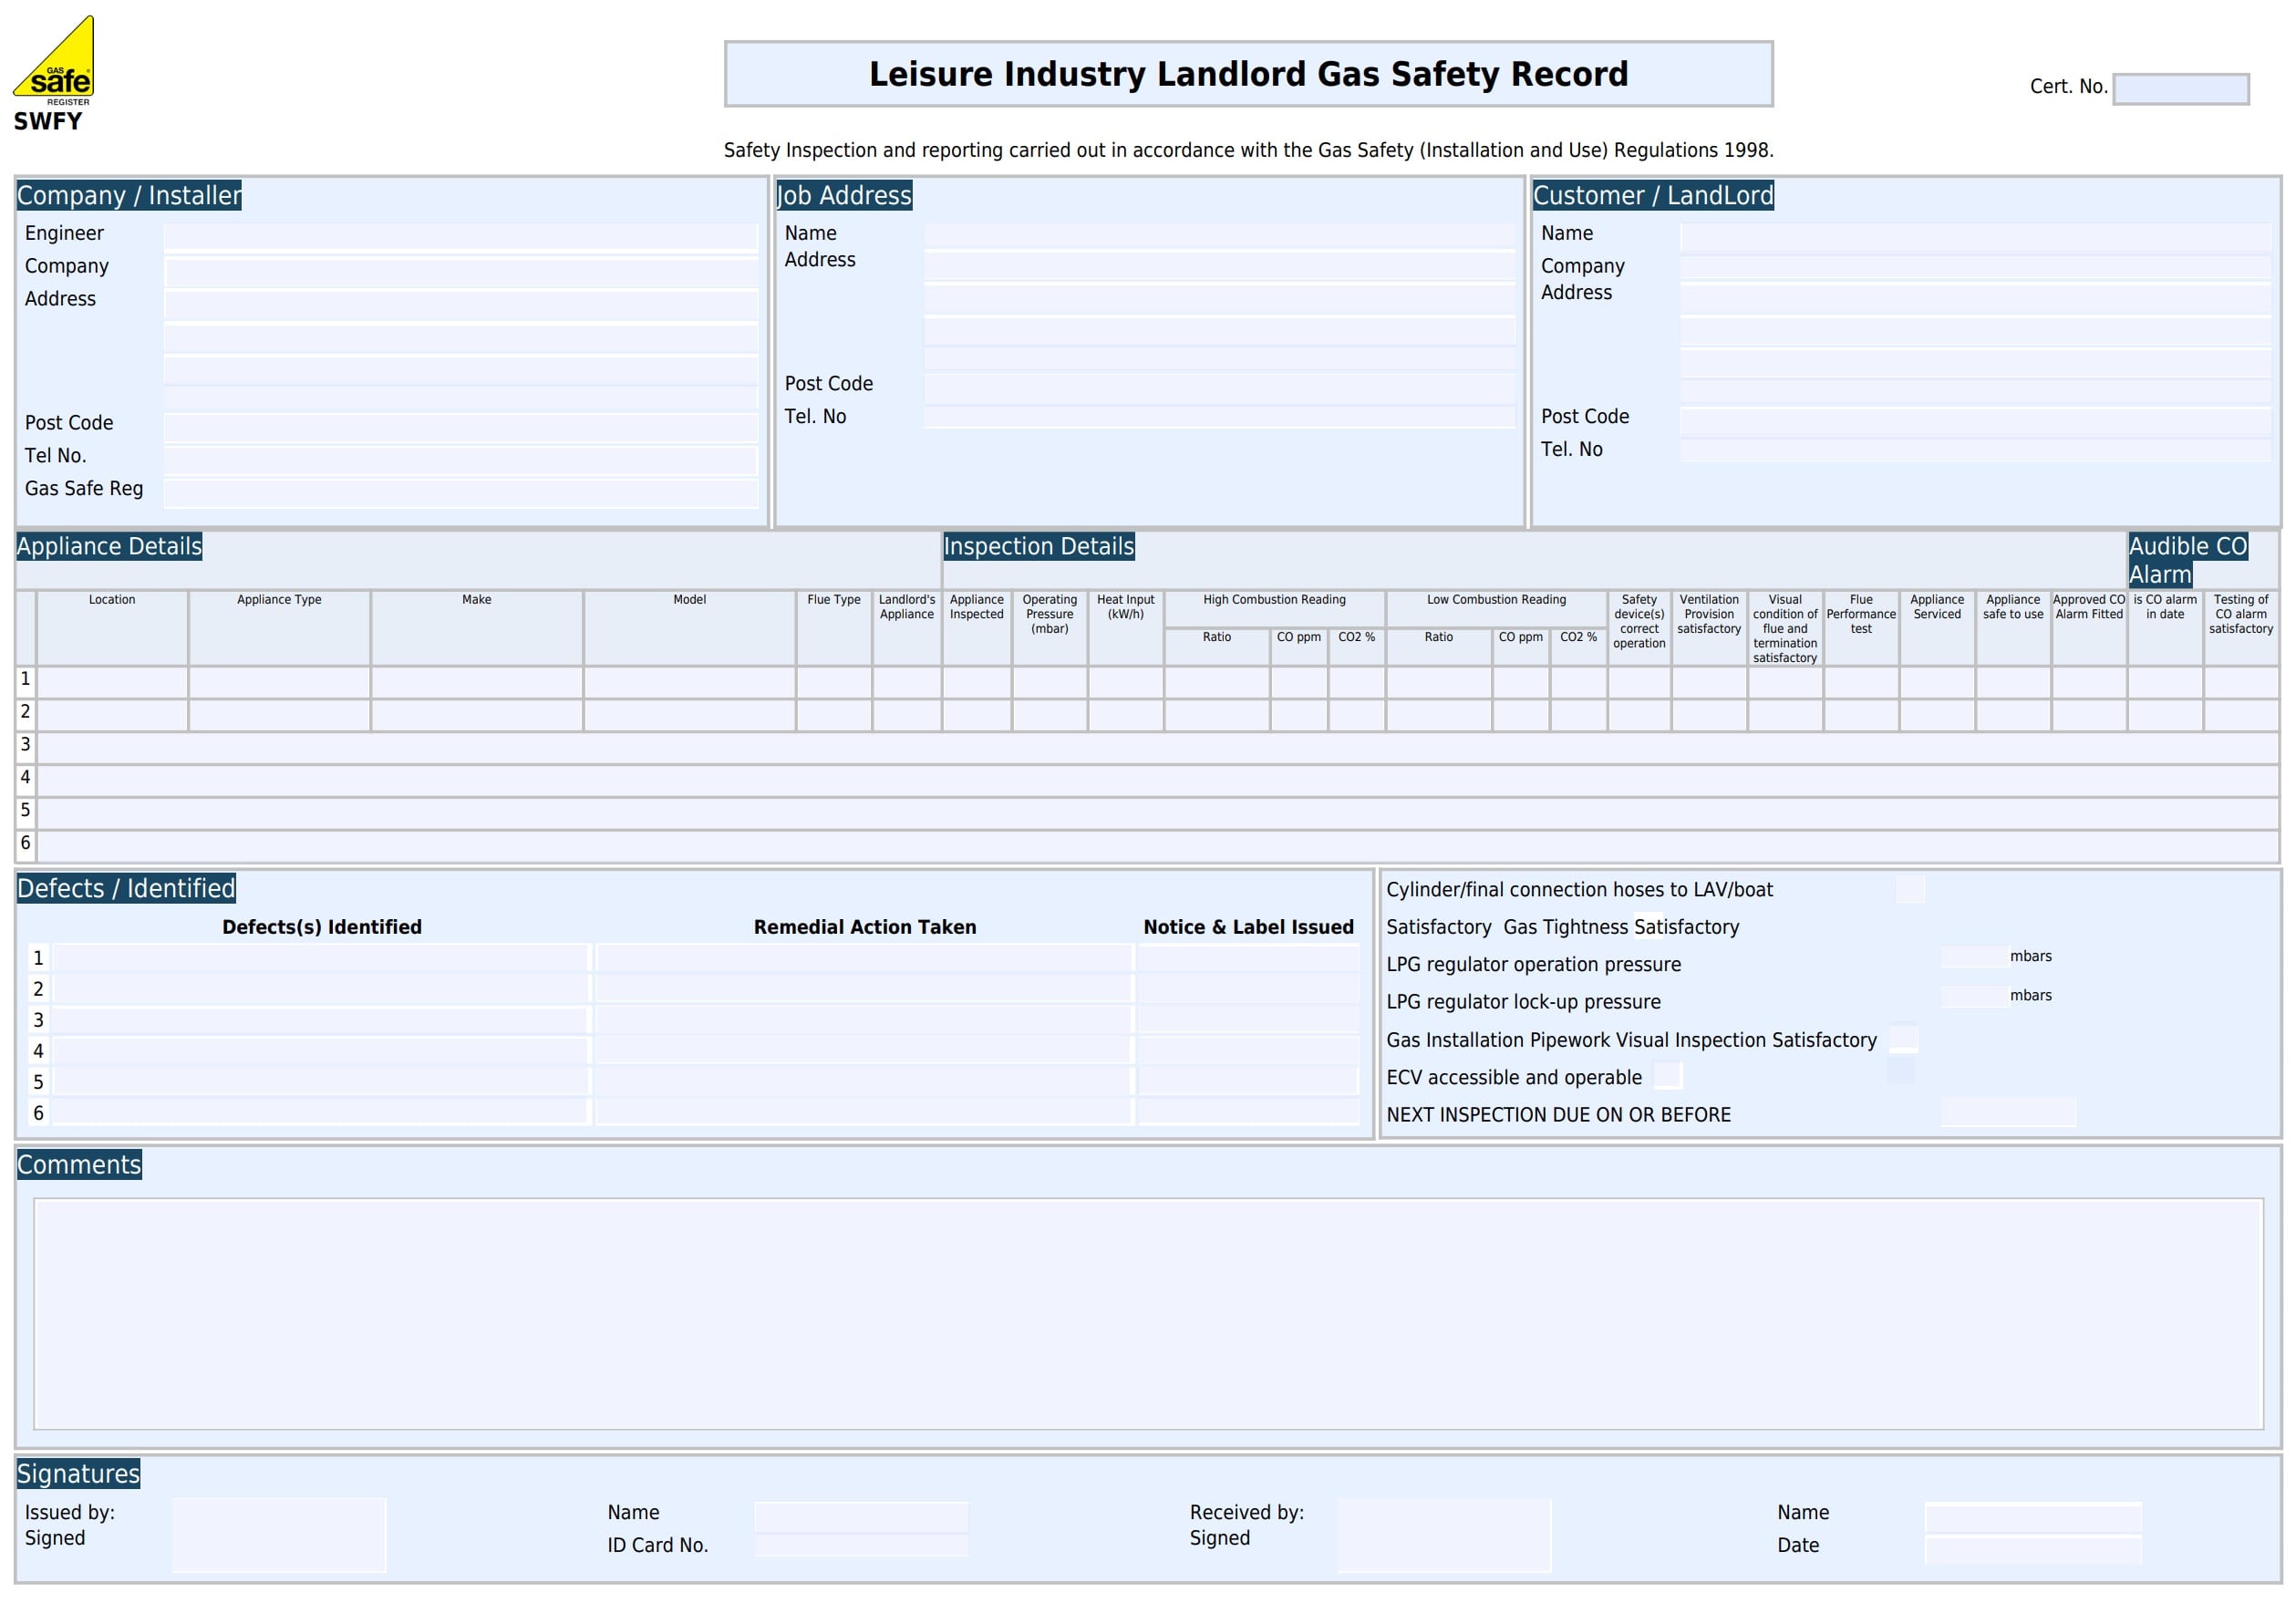The width and height of the screenshot is (2296, 1624).
Task: Click the first Defects Identified field
Action: coord(320,958)
